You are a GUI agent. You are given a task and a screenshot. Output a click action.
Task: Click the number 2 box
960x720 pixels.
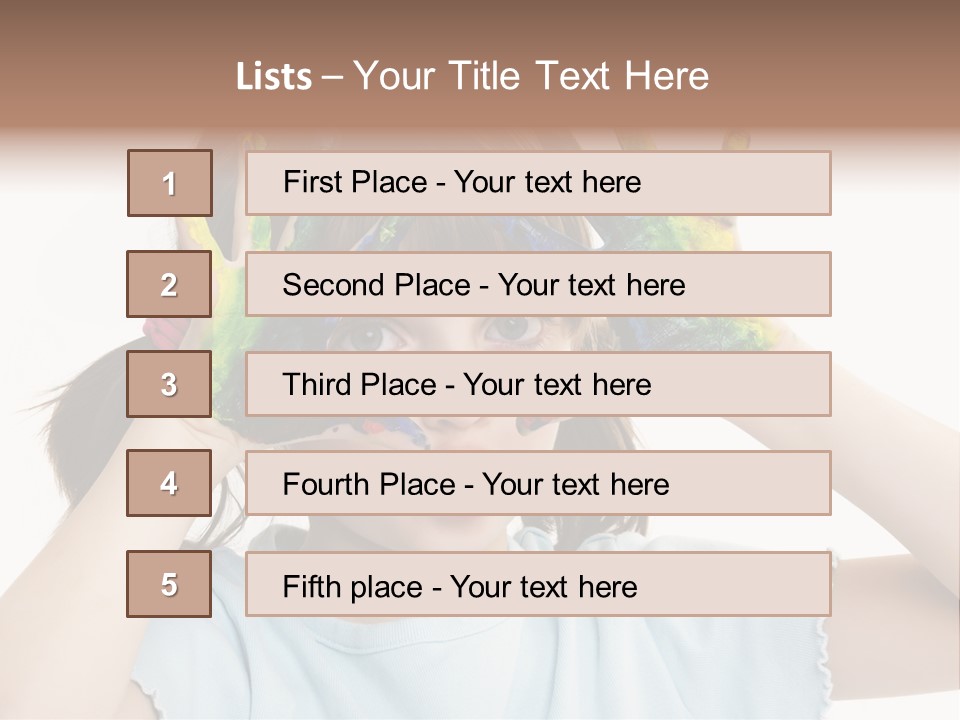pos(170,284)
